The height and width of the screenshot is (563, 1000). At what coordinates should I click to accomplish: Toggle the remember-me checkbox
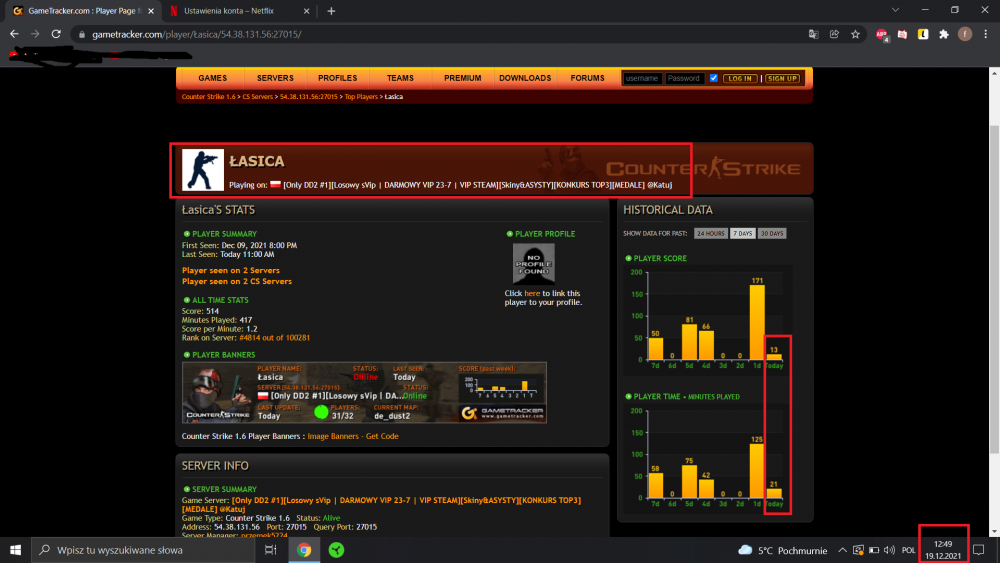point(714,78)
